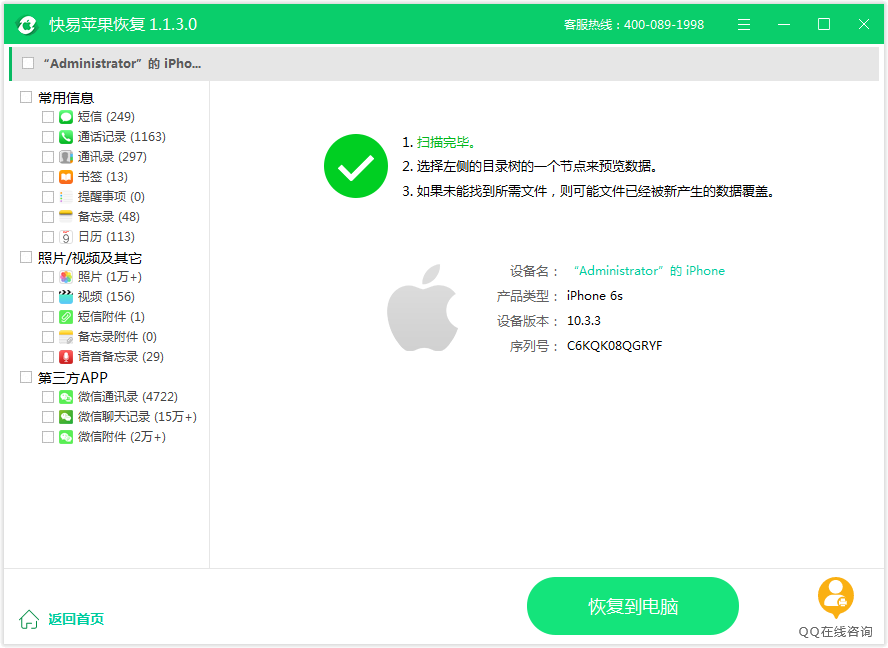Click the 通讯录 contacts icon

(66, 157)
